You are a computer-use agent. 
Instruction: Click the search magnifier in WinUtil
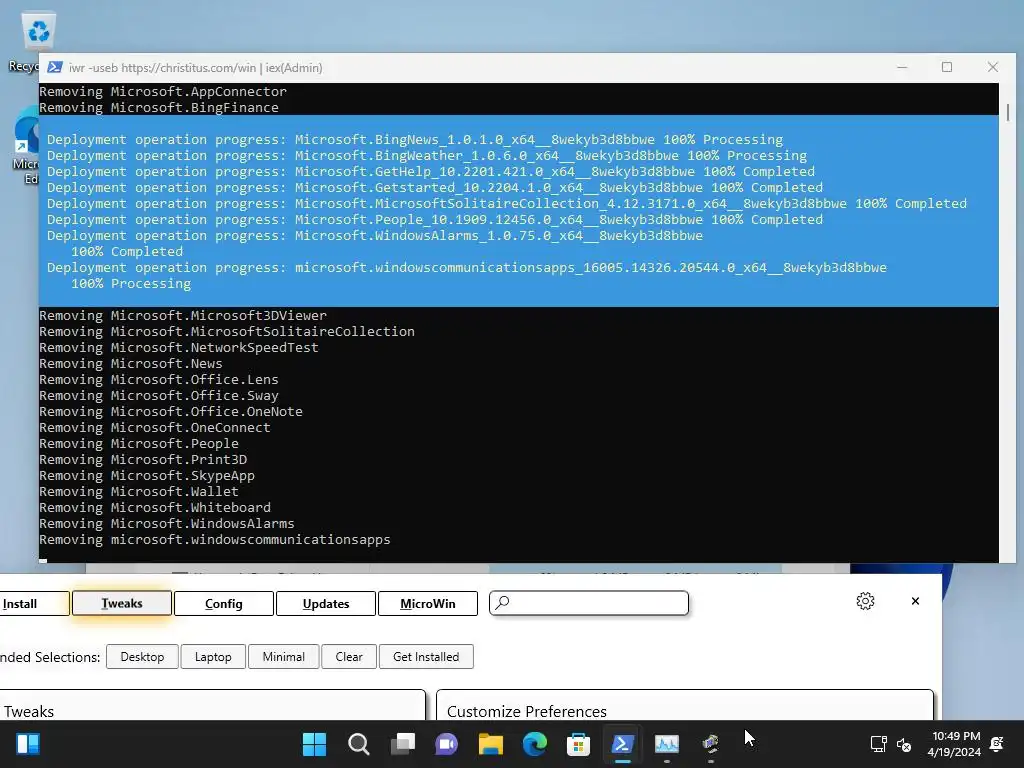coord(502,602)
